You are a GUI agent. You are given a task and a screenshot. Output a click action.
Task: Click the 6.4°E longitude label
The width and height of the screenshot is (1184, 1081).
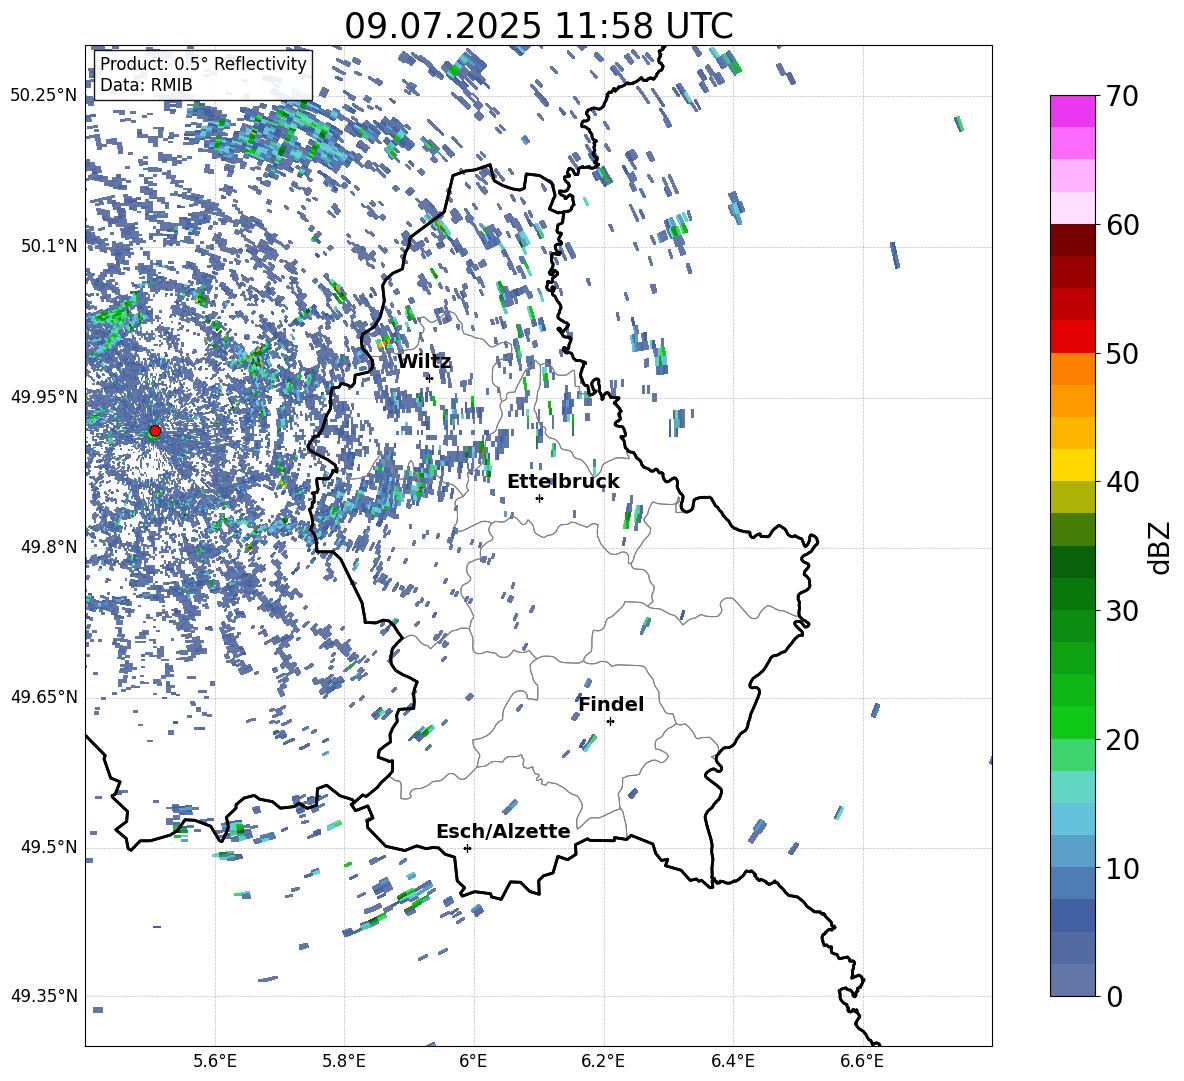click(732, 1061)
